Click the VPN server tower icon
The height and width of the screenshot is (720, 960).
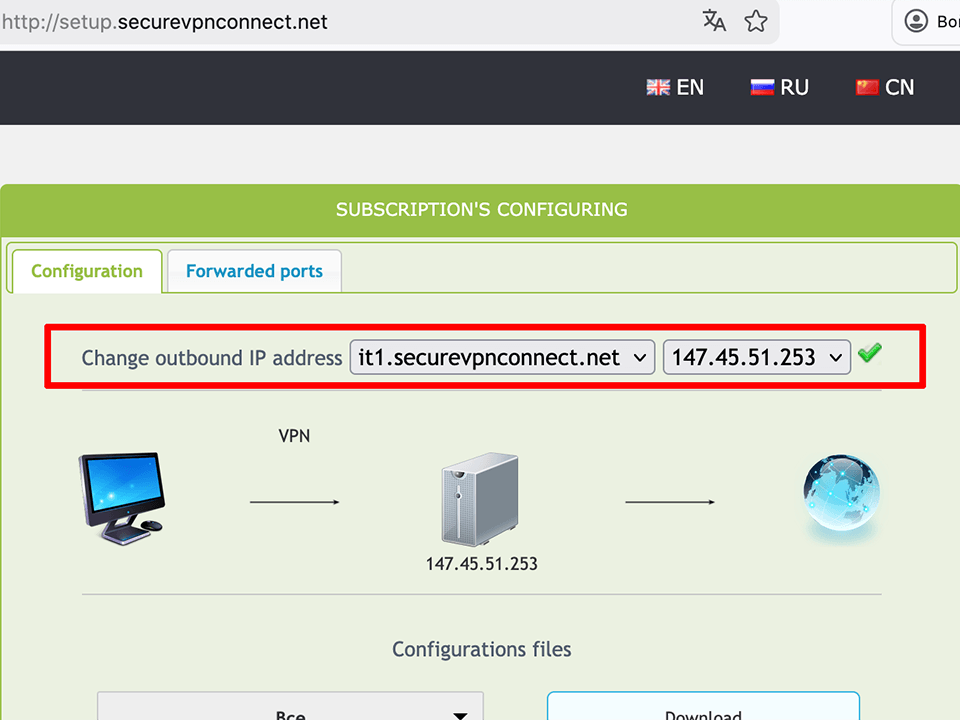(x=480, y=498)
